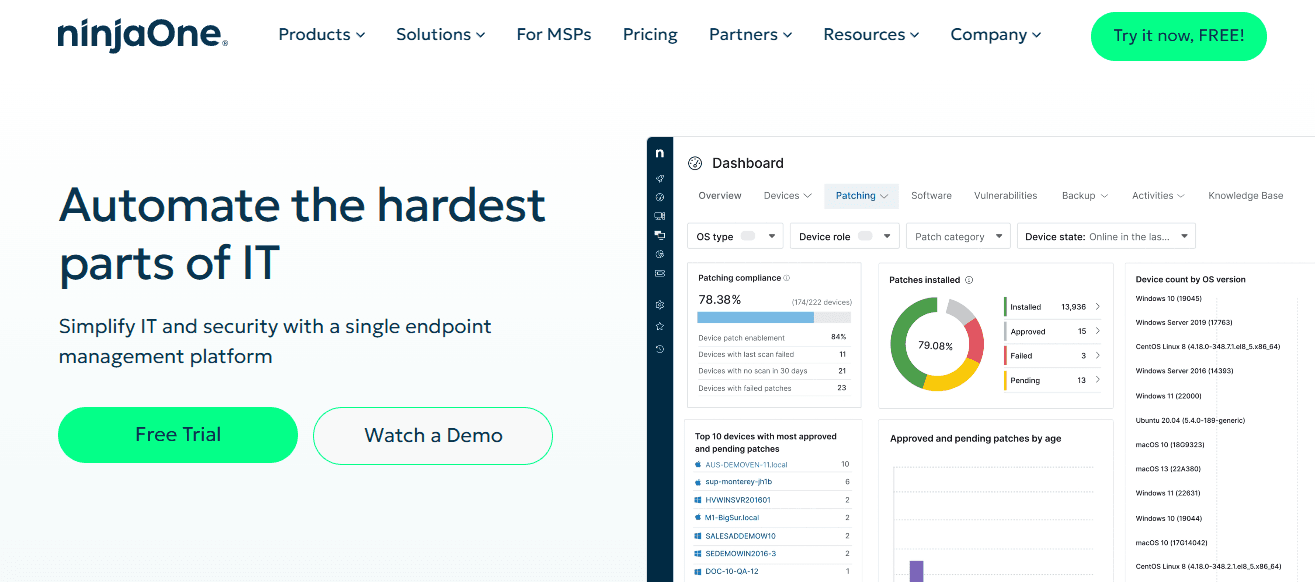Open the Patch category dropdown
The width and height of the screenshot is (1315, 582).
(958, 237)
